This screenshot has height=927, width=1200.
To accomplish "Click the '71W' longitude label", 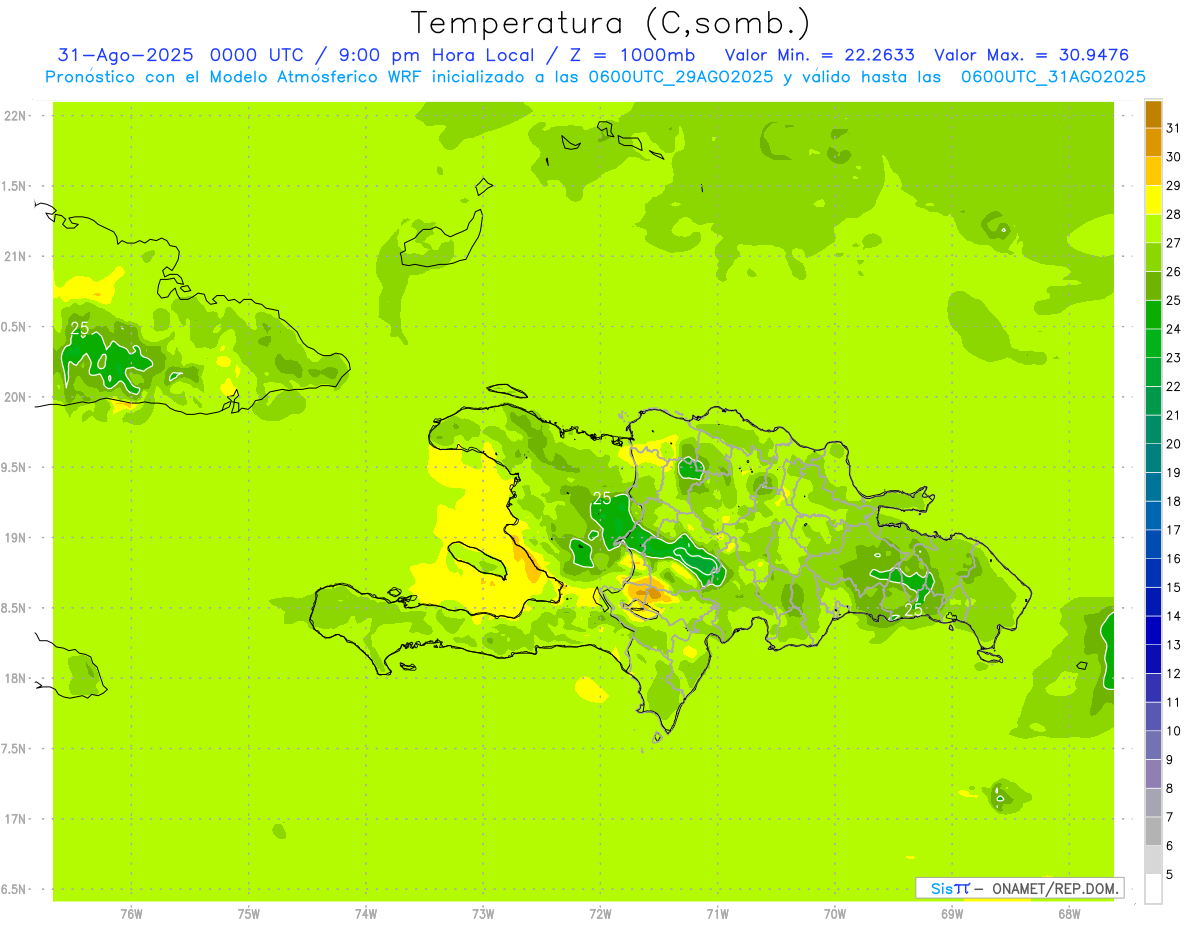I will (717, 913).
